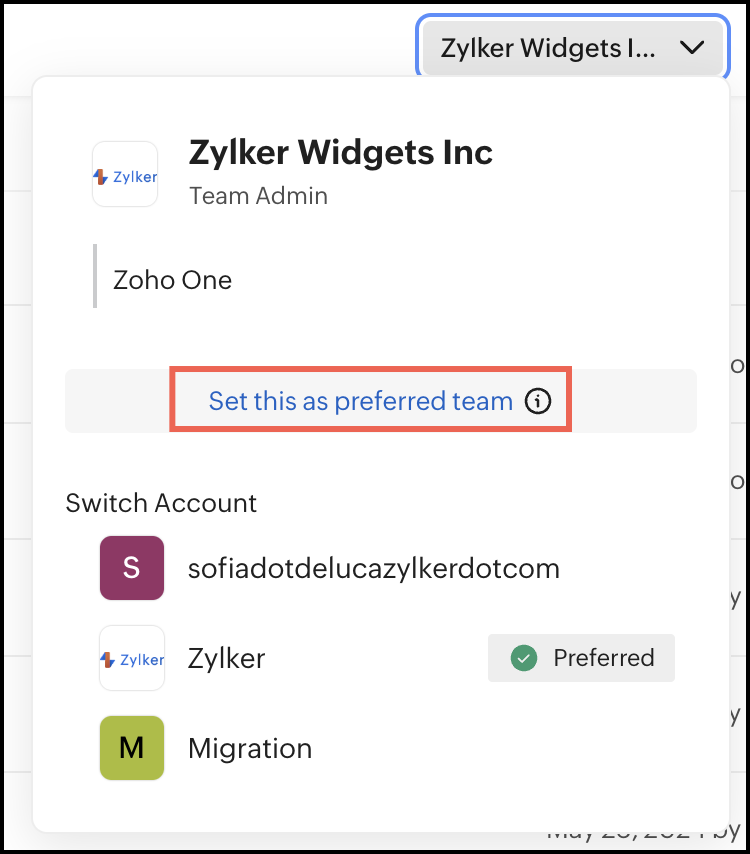The width and height of the screenshot is (750, 854).
Task: Click the purple S account avatar
Action: (132, 568)
